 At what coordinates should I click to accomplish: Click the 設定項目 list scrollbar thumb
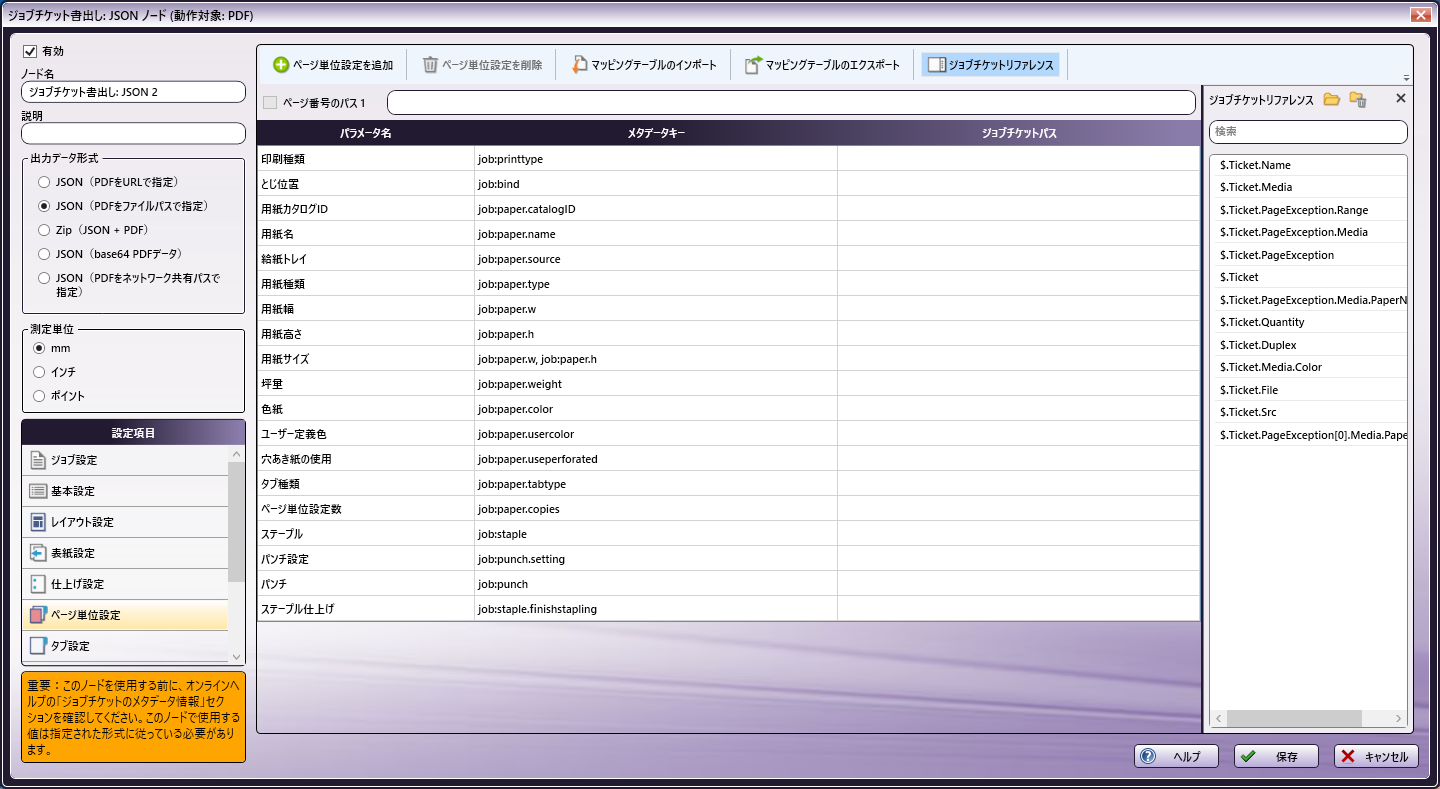[236, 521]
